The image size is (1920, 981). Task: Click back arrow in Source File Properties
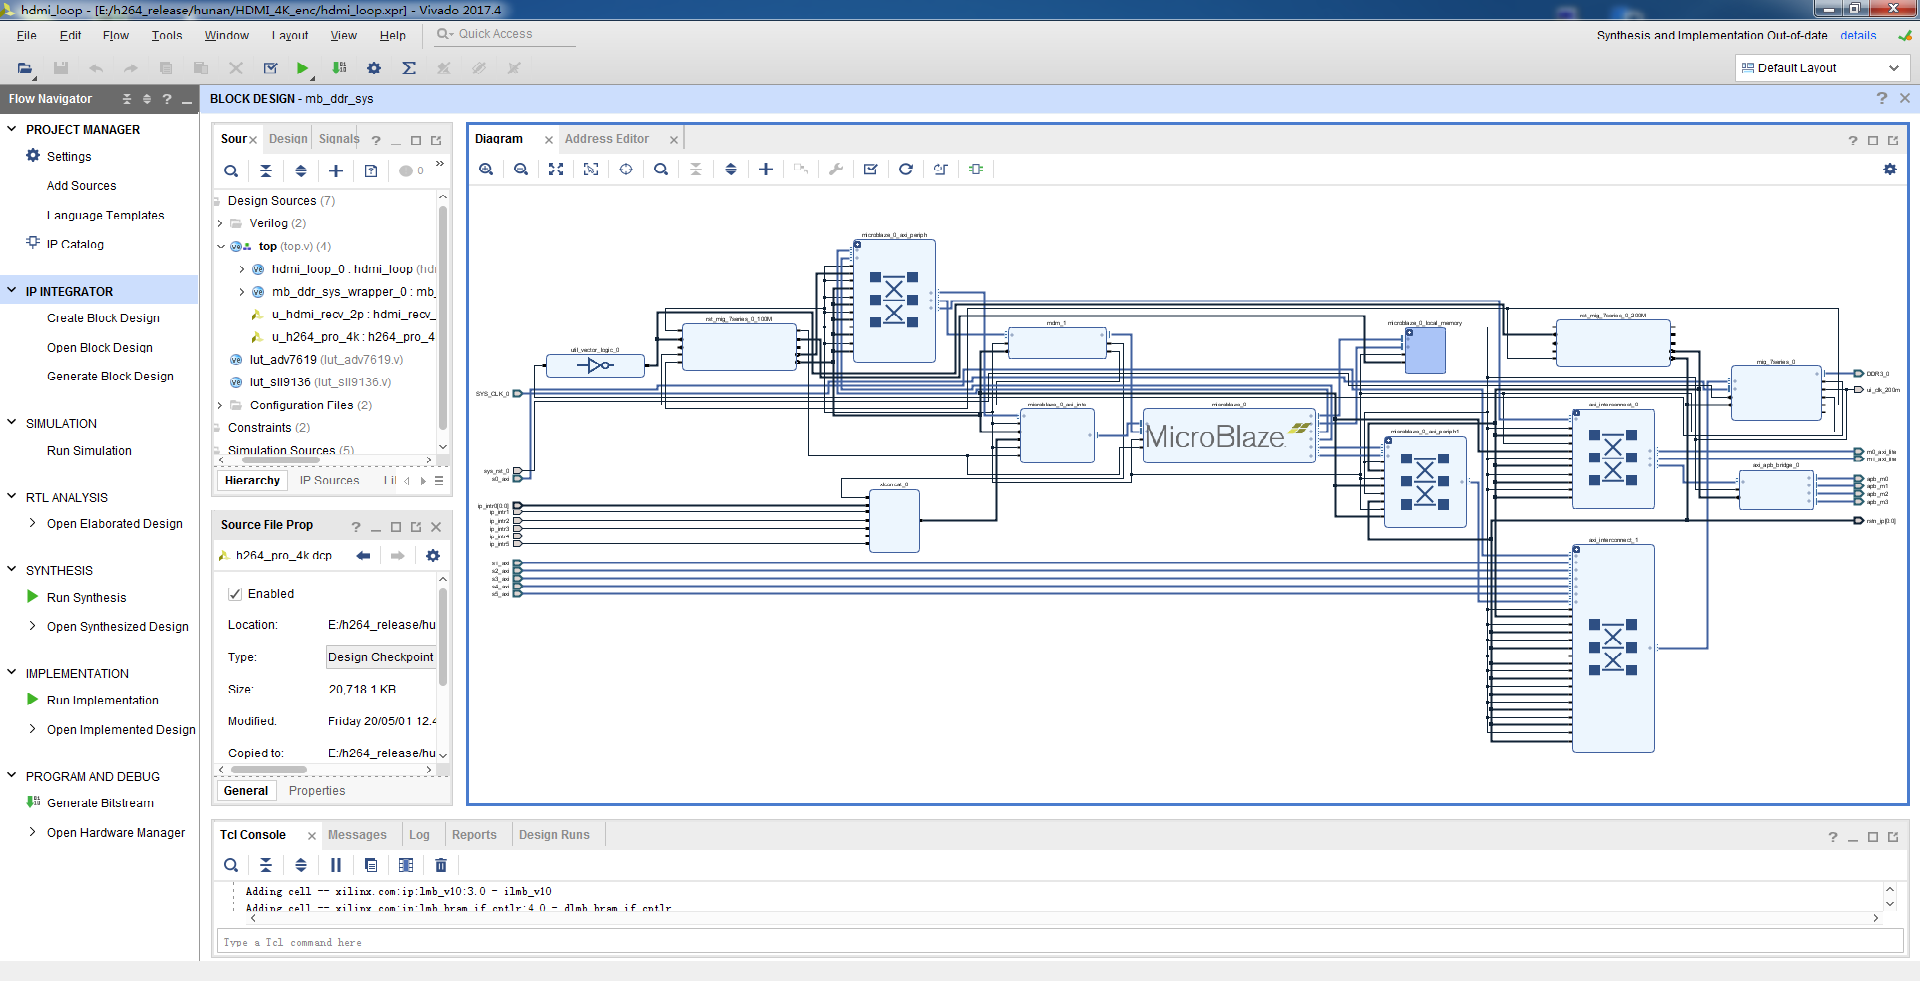coord(363,555)
